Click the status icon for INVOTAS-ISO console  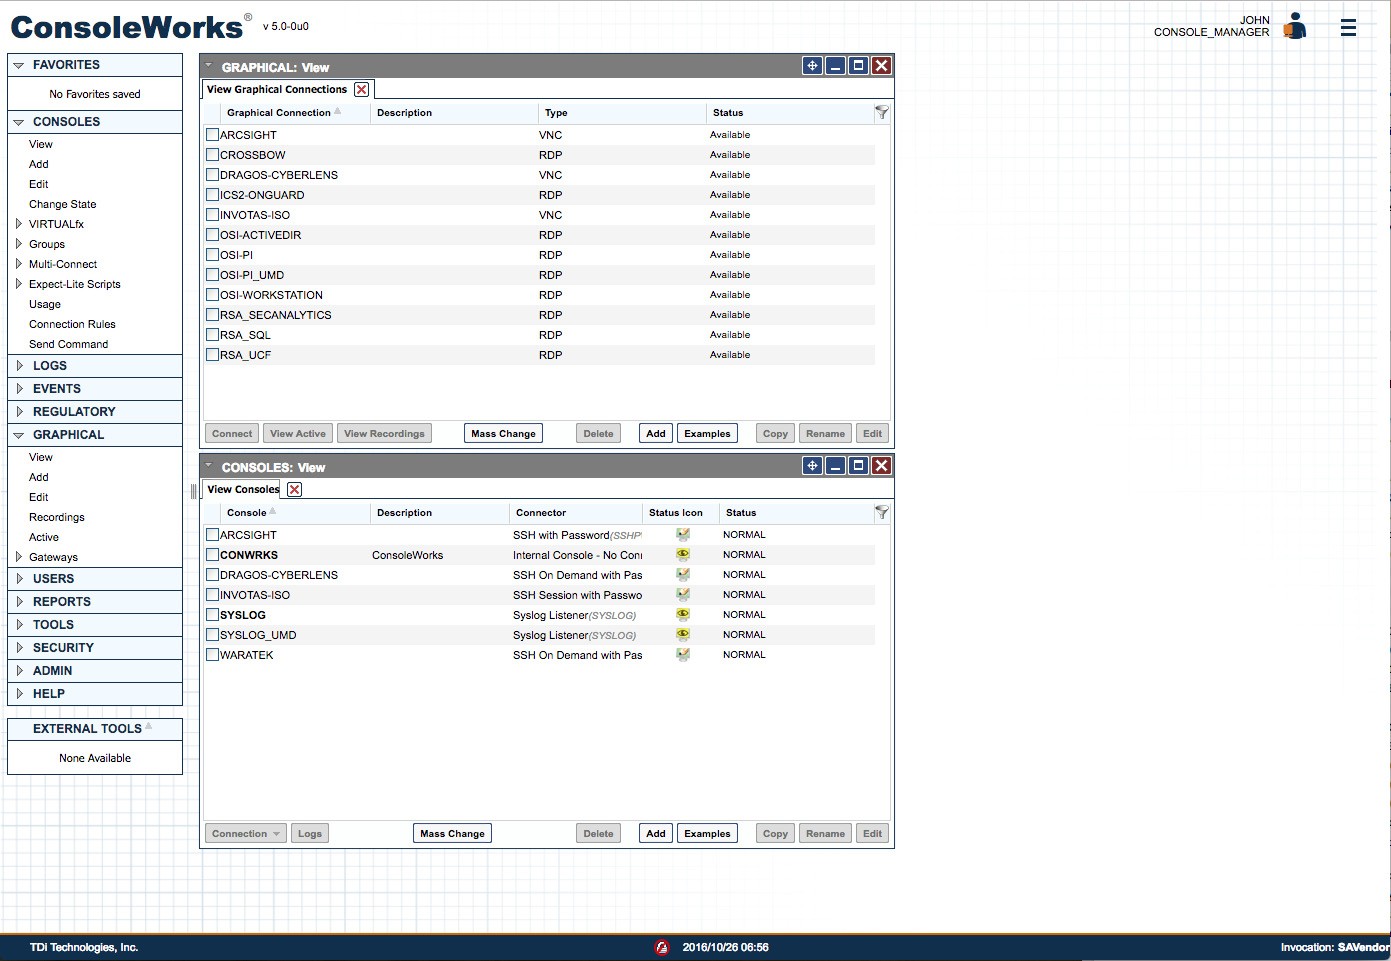pos(683,595)
